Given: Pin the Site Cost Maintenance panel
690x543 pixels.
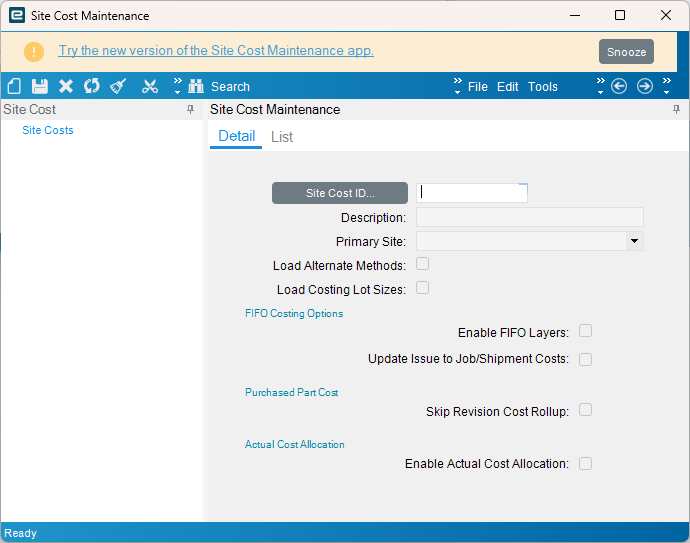Looking at the screenshot, I should tap(676, 109).
